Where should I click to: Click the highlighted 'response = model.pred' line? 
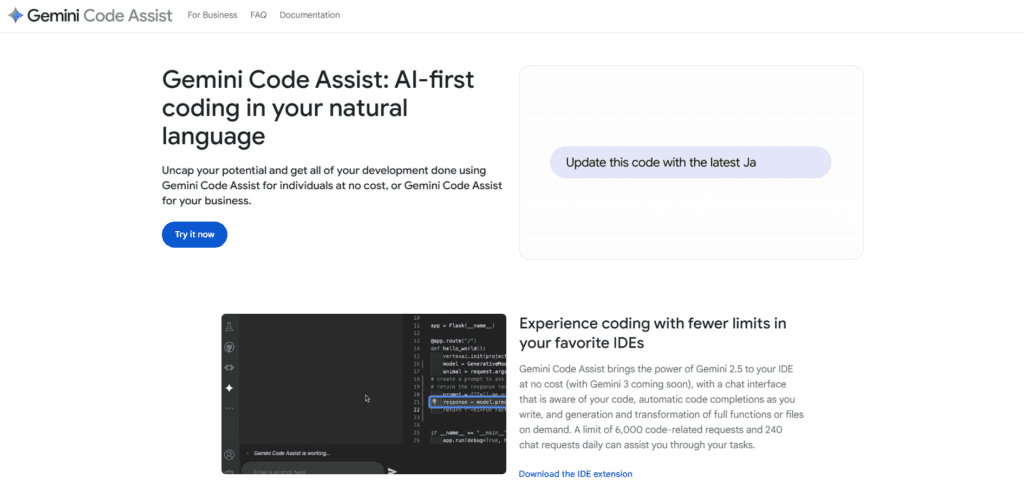tap(468, 402)
